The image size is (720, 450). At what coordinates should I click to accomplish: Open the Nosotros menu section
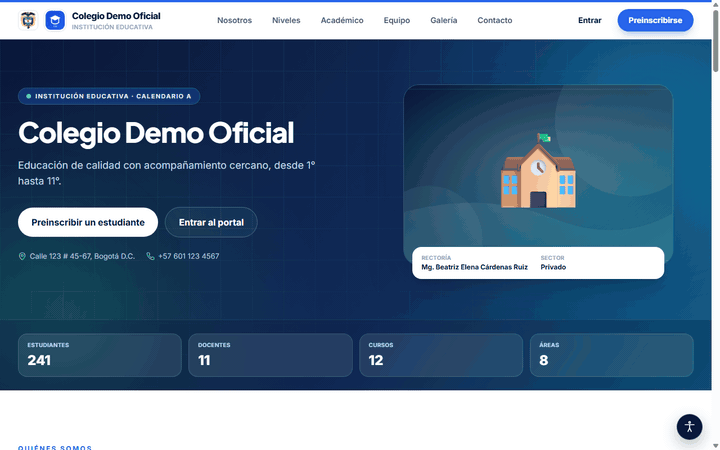234,20
